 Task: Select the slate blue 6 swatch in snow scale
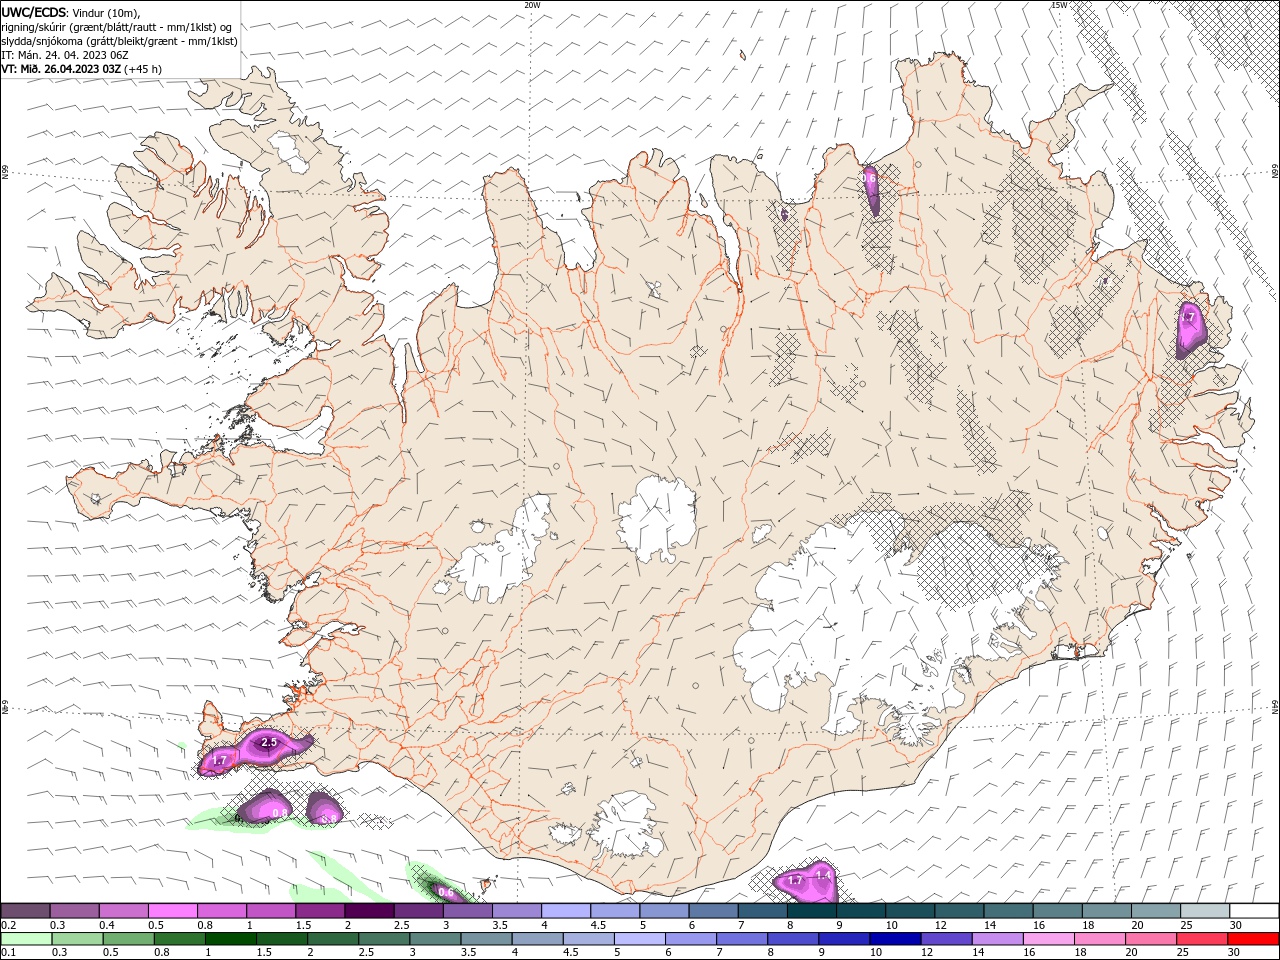714,911
